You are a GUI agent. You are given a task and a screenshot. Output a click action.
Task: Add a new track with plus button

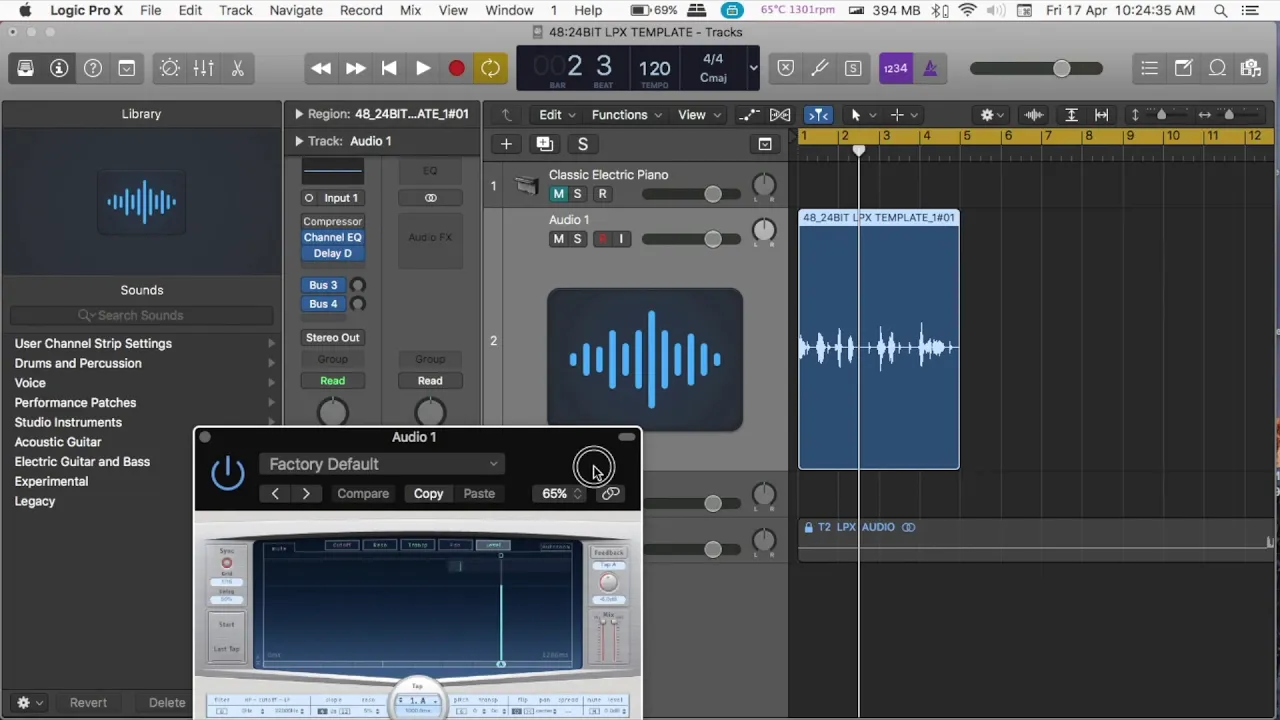(506, 144)
